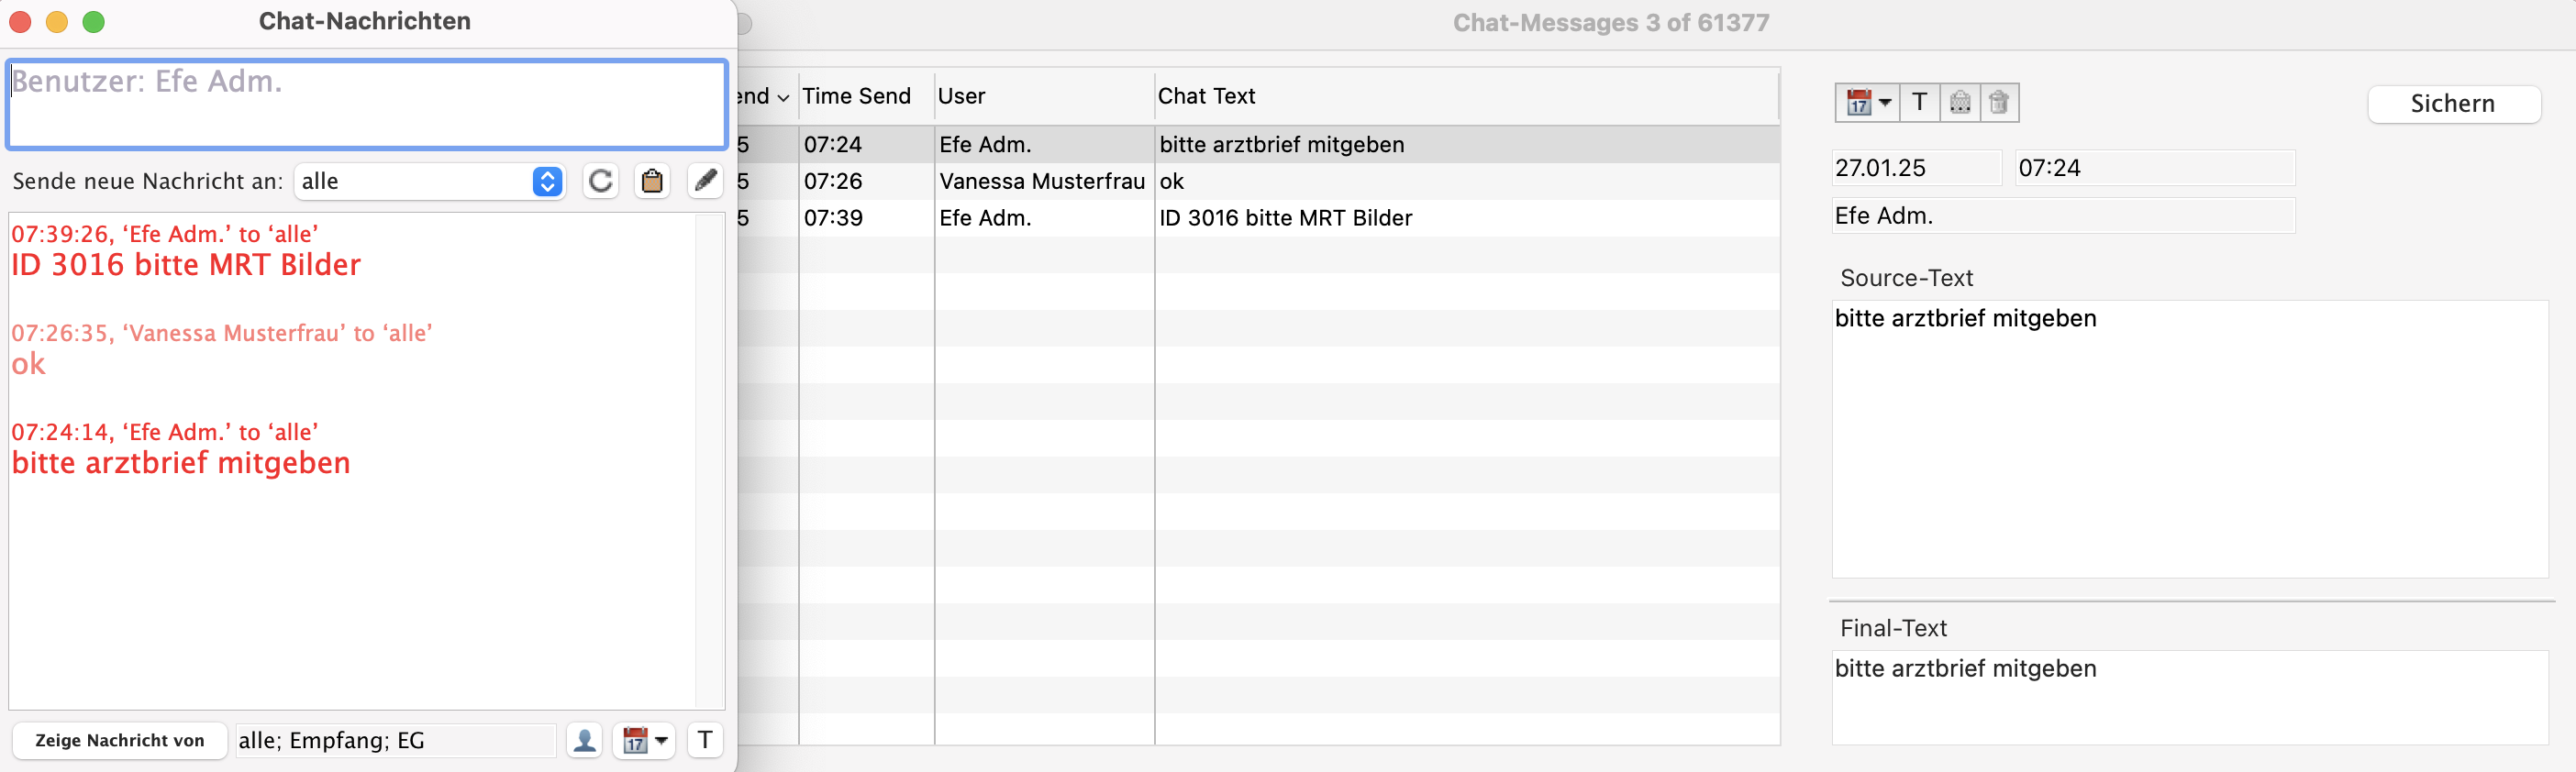The height and width of the screenshot is (772, 2576).
Task: Click the User column header
Action: pyautogui.click(x=961, y=96)
